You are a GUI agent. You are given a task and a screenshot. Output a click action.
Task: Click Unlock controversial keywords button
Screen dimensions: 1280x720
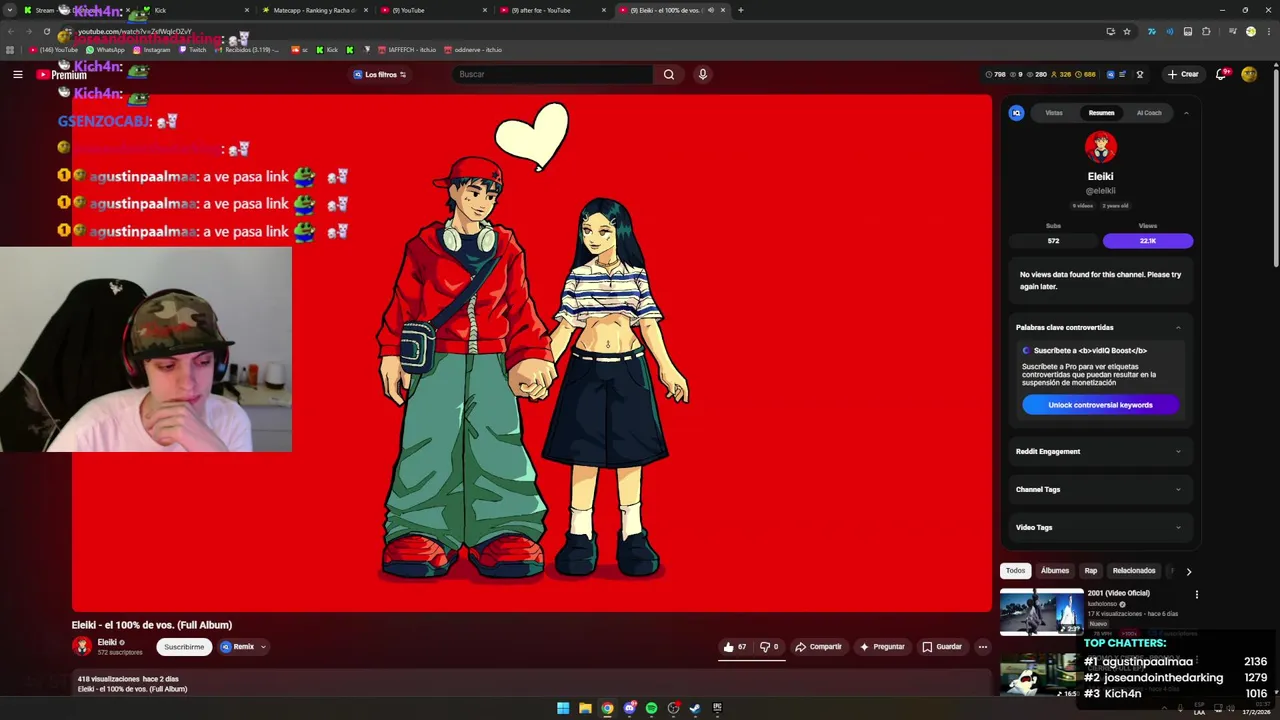click(x=1100, y=405)
